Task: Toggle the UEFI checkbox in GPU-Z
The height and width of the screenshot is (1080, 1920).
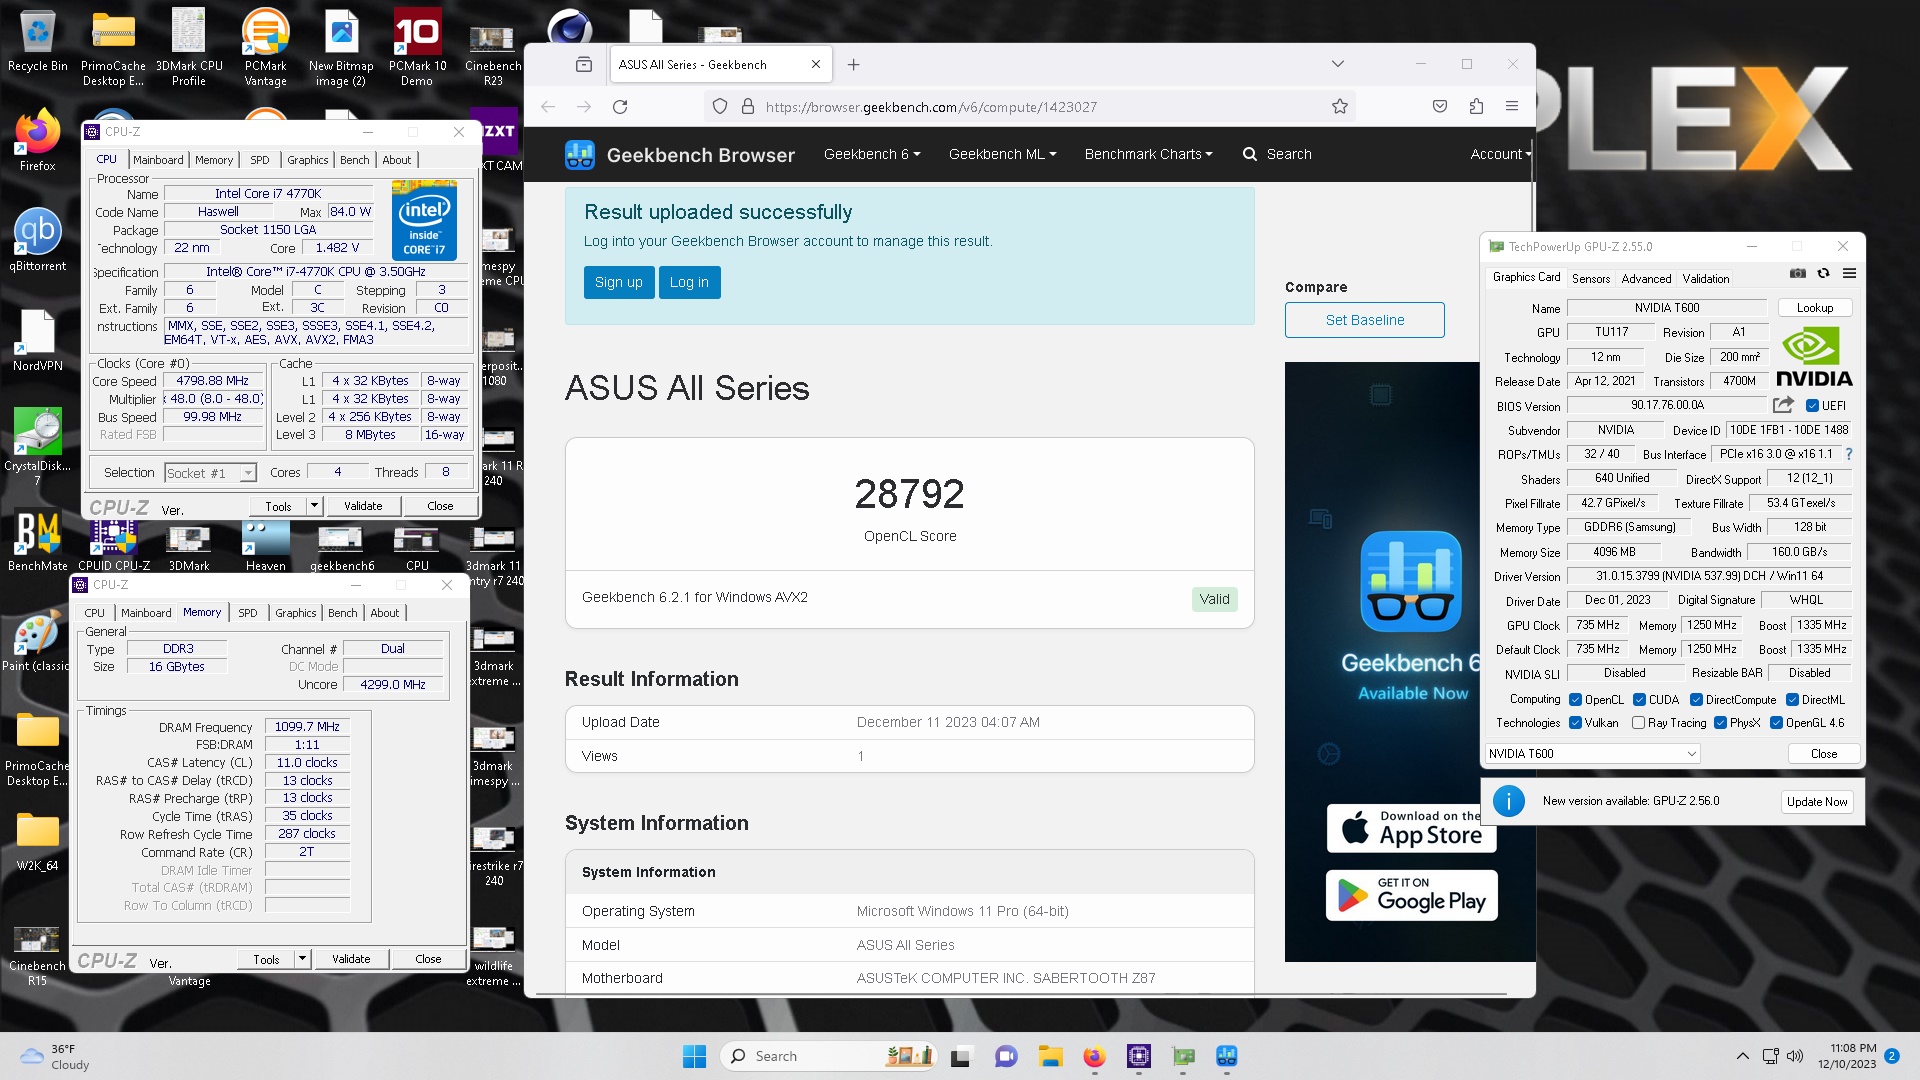Action: point(1812,406)
